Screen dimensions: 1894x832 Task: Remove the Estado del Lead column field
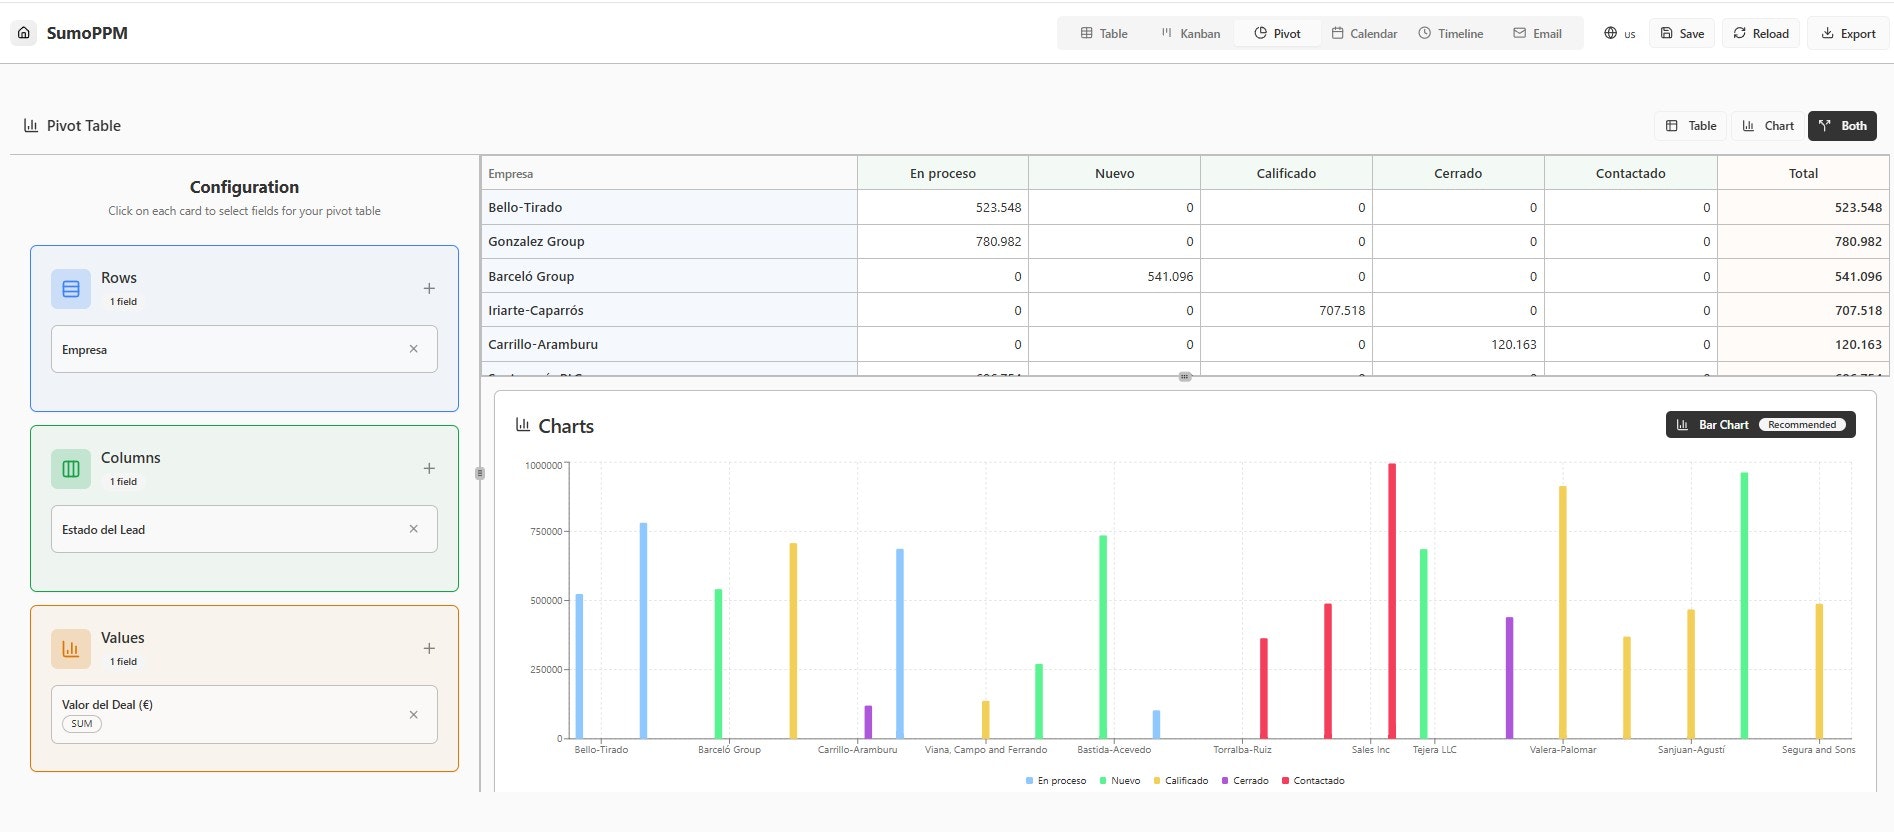[413, 529]
